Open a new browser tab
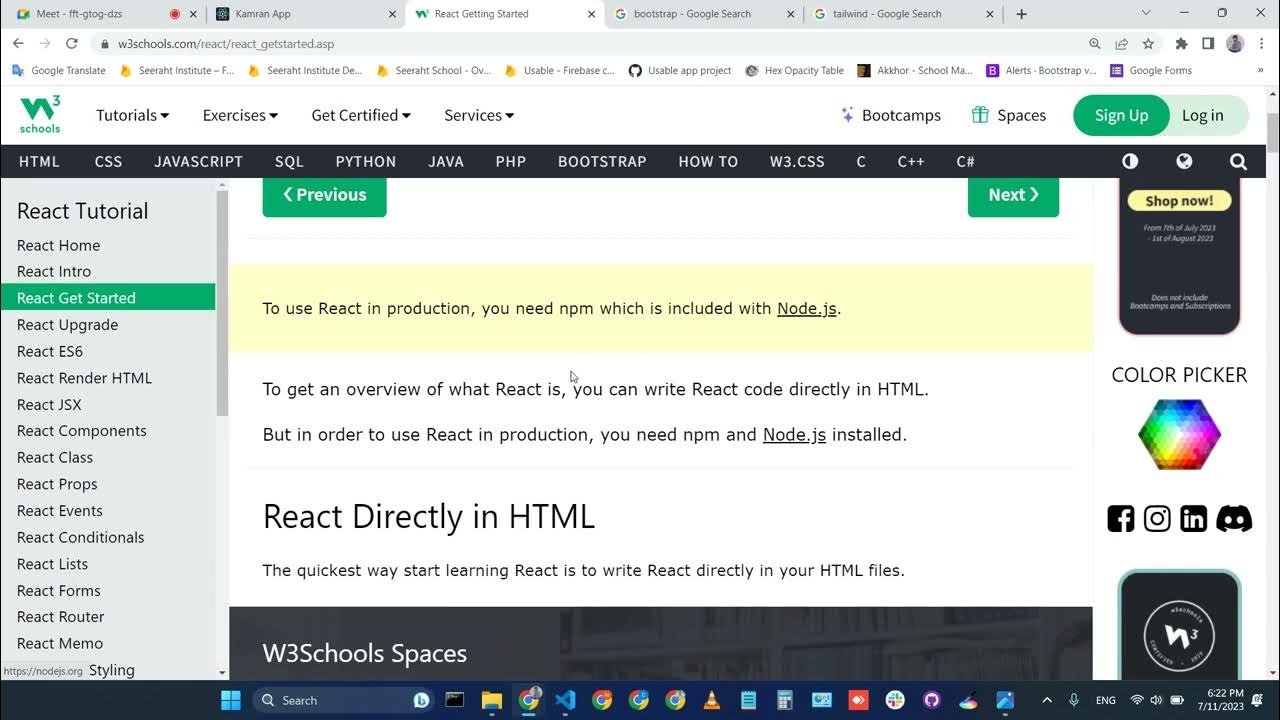This screenshot has width=1280, height=720. (x=1021, y=14)
